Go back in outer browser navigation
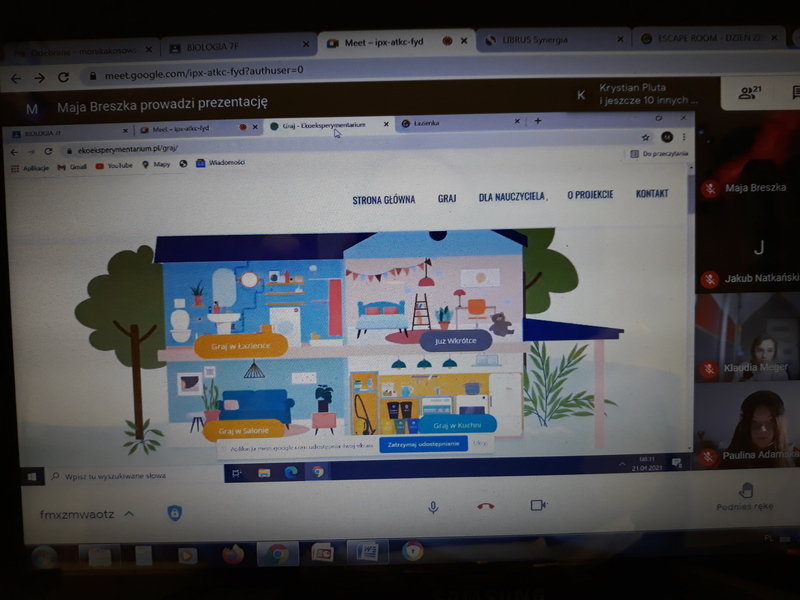800x600 pixels. (x=16, y=78)
